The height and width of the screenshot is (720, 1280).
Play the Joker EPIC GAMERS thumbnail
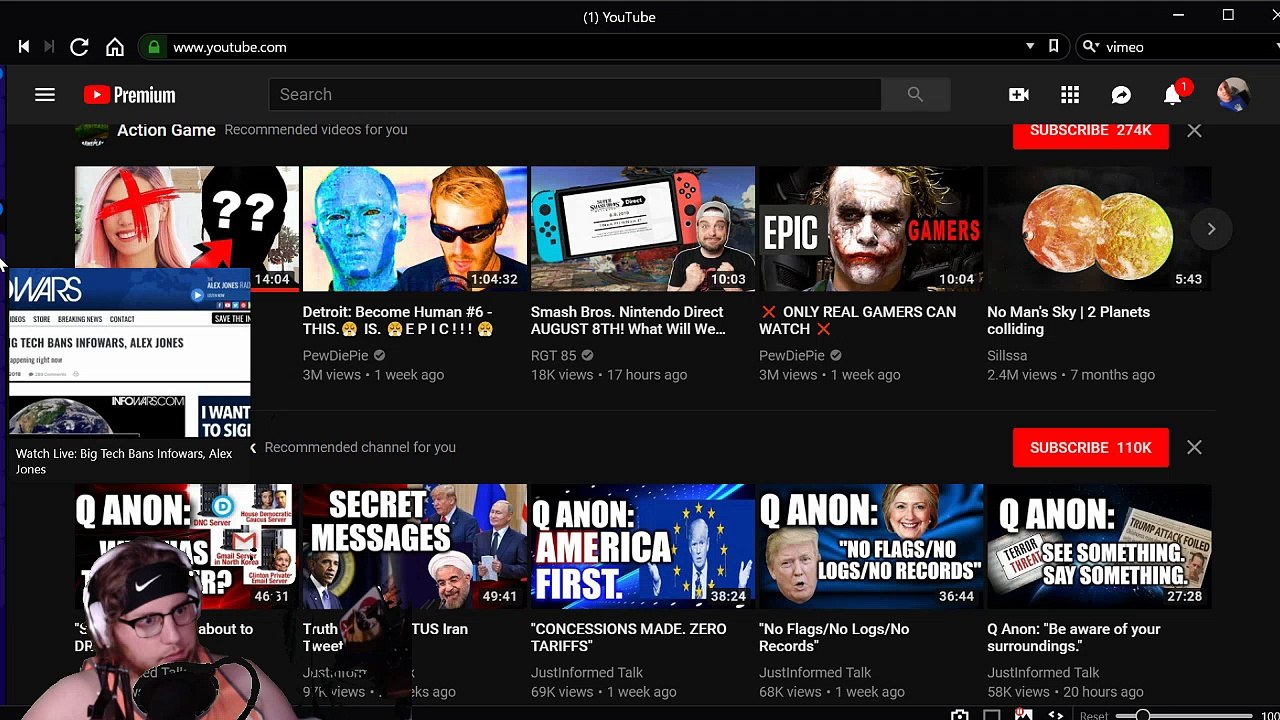tap(871, 229)
